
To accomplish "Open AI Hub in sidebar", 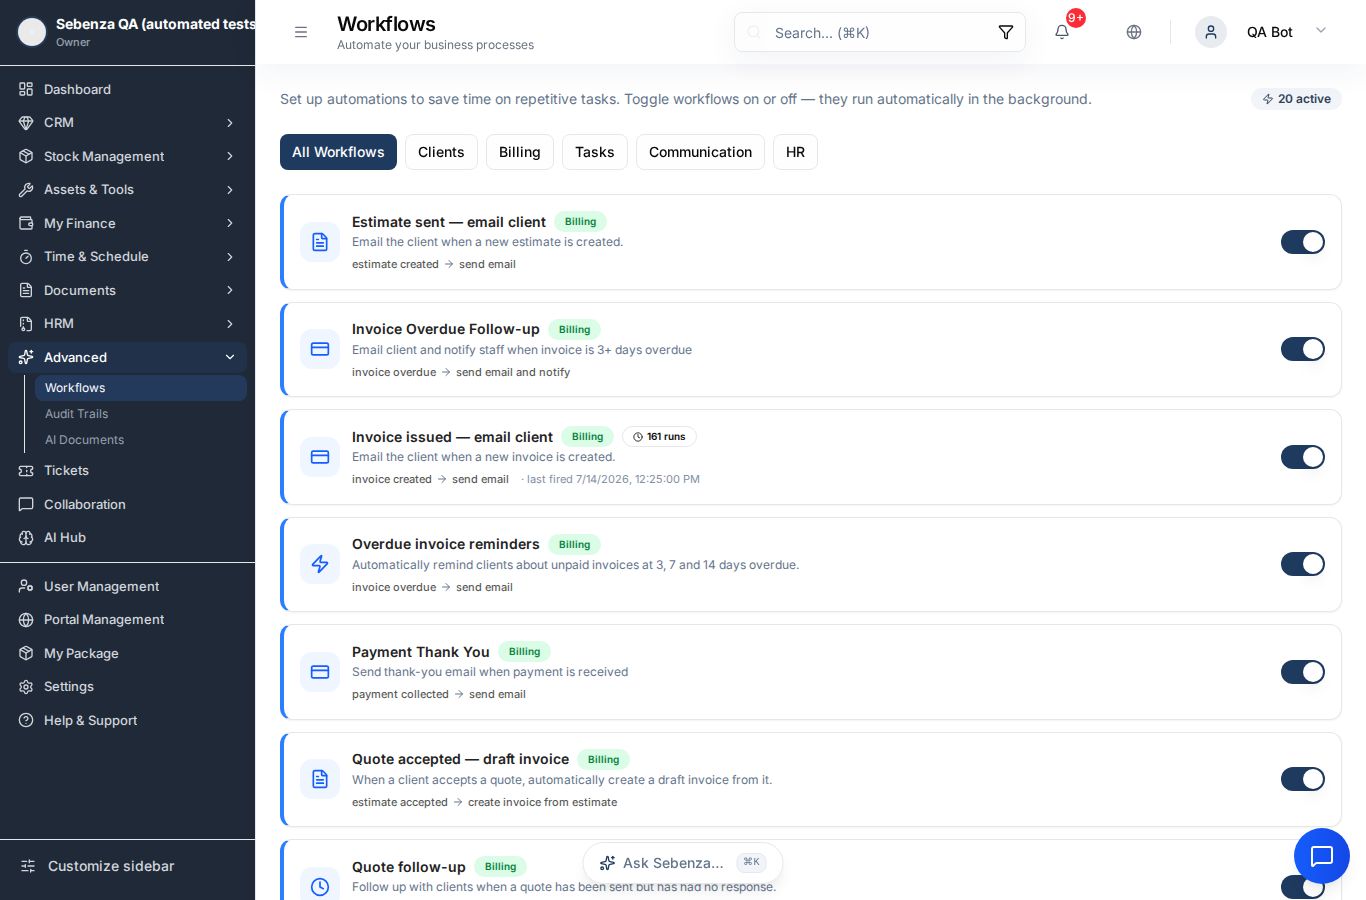I will (x=127, y=537).
